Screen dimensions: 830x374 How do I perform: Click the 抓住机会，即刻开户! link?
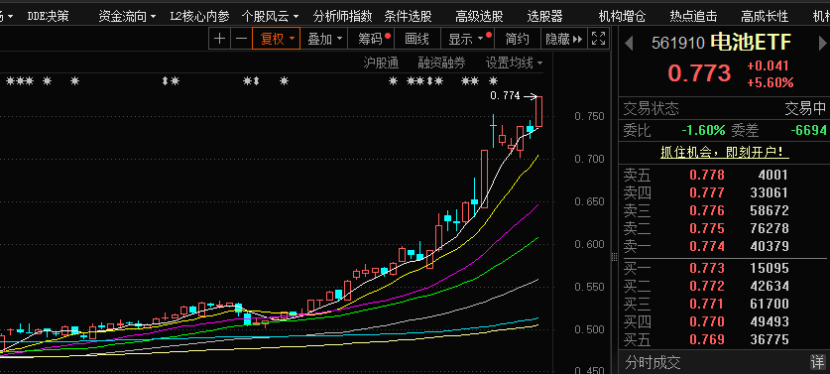pyautogui.click(x=725, y=153)
